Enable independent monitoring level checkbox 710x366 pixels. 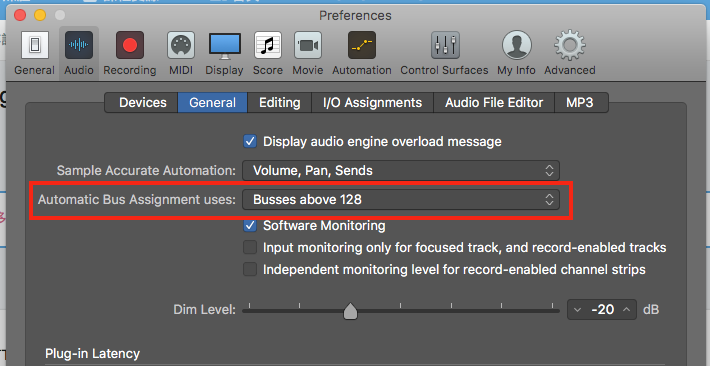250,270
